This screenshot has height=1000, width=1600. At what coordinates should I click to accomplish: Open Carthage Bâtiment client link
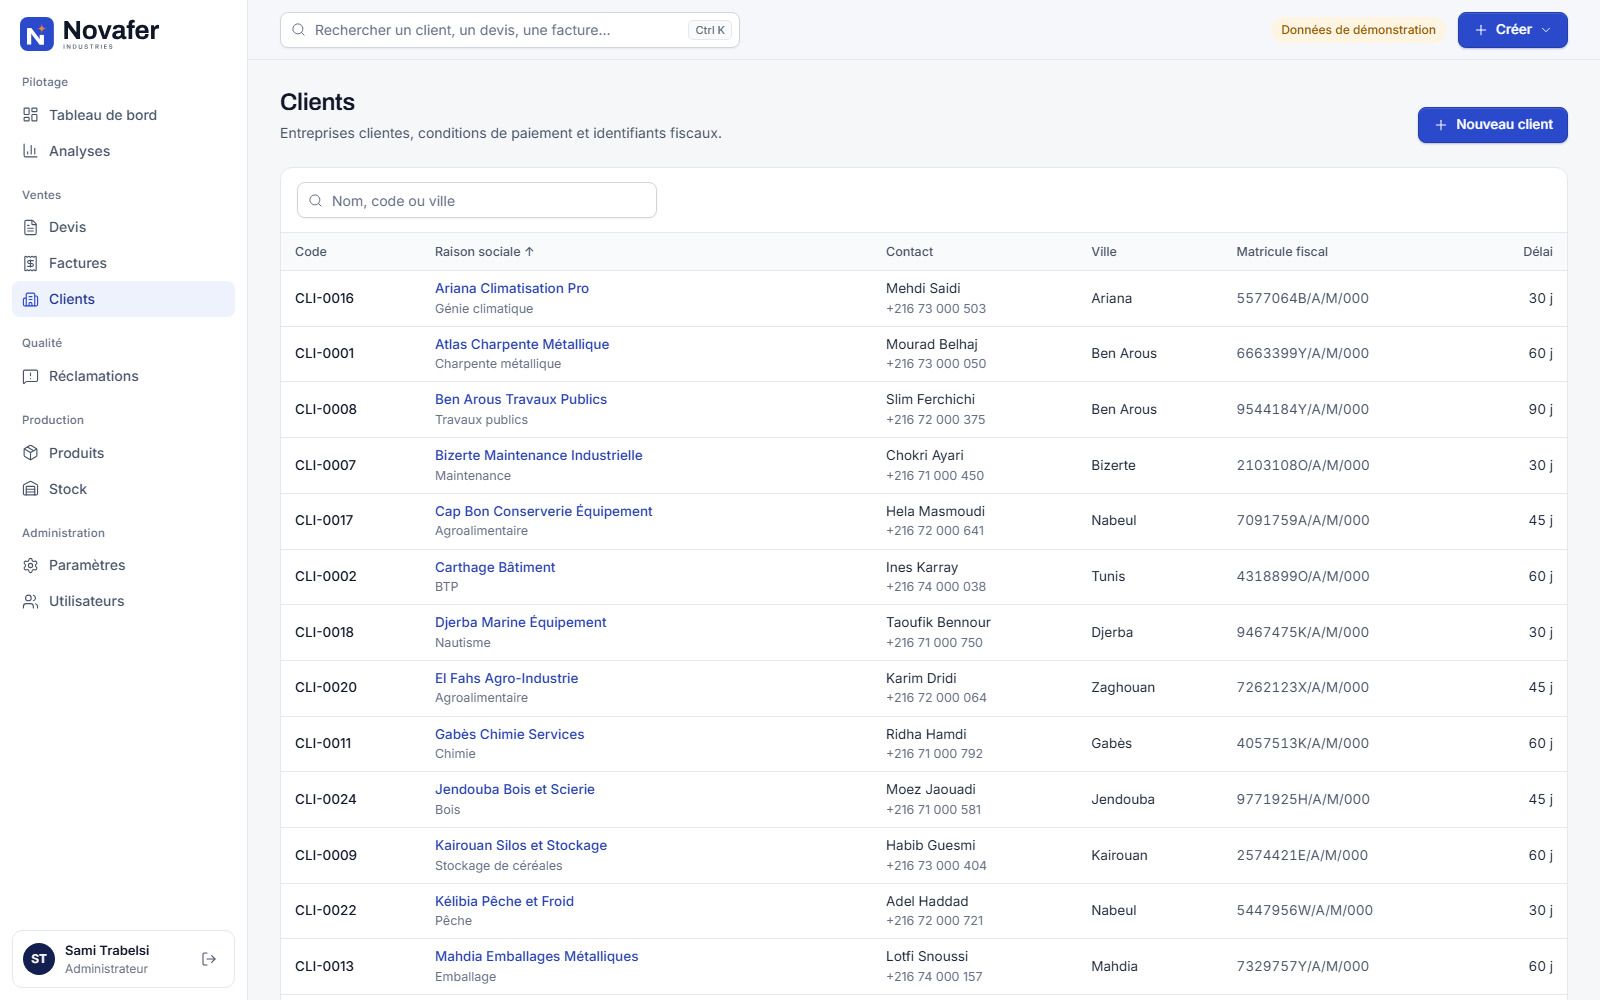tap(495, 567)
